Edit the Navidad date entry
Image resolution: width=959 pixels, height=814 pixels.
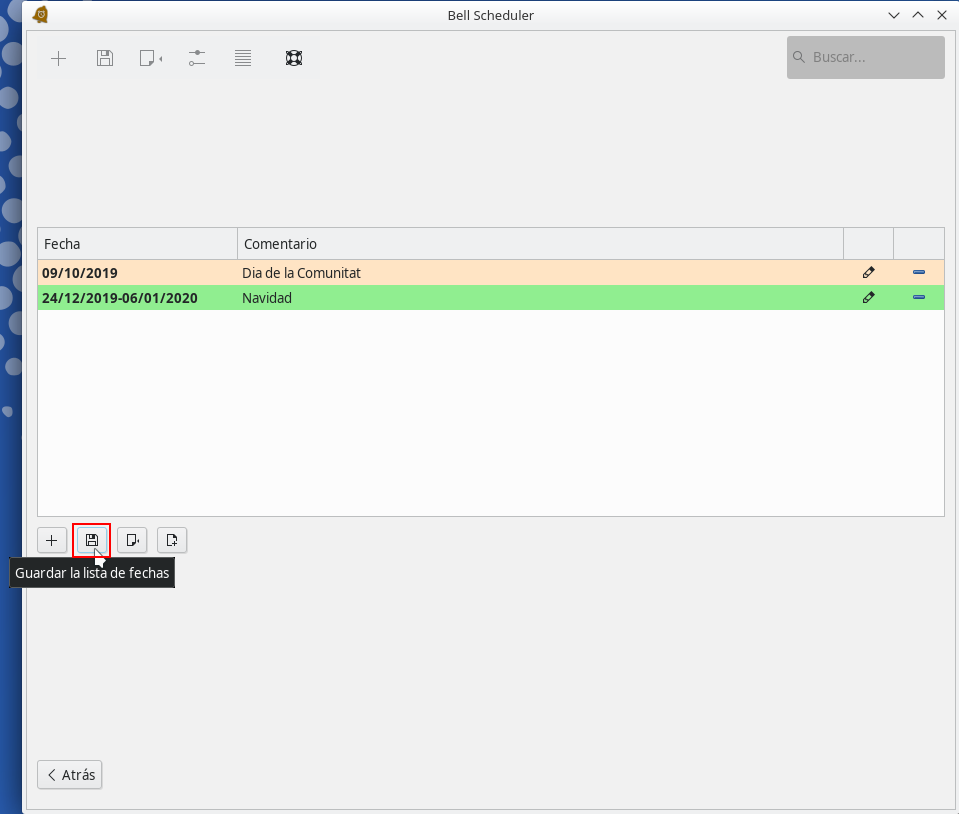[x=868, y=297]
